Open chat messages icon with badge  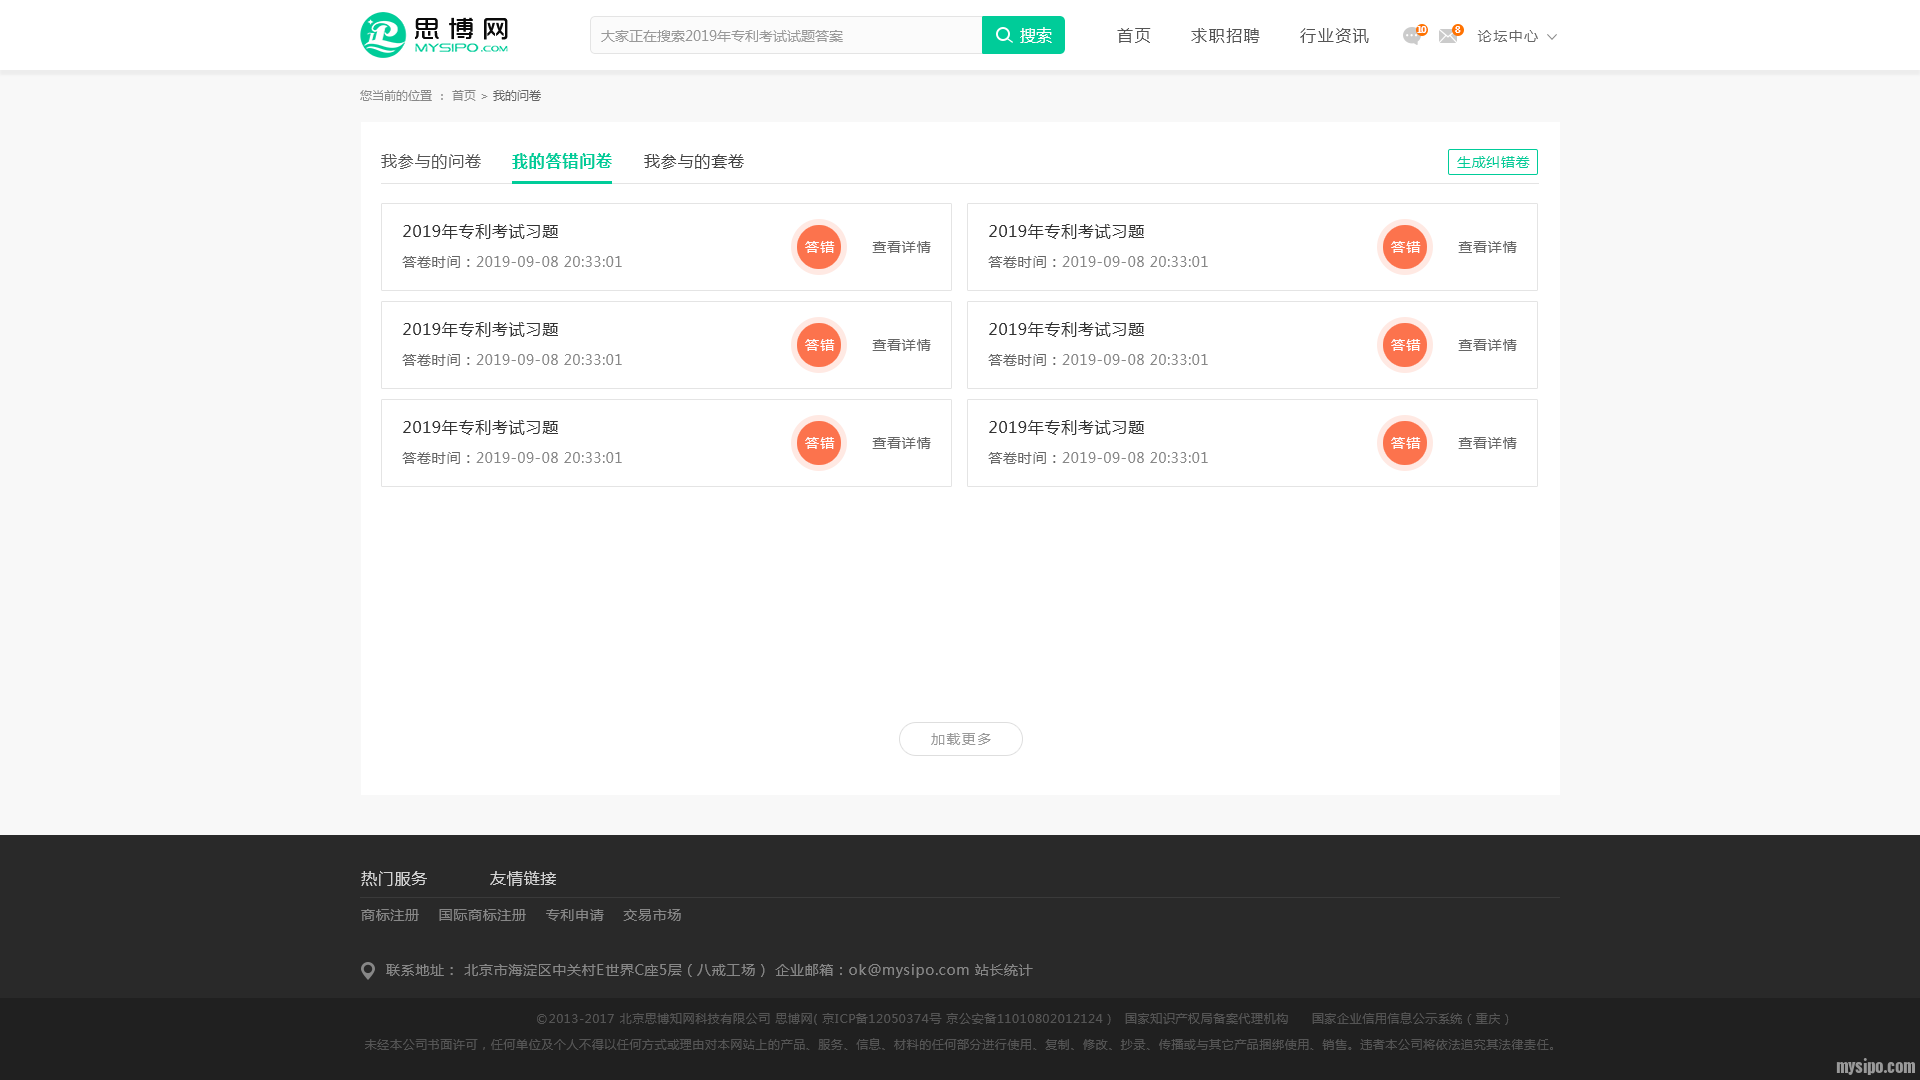[x=1411, y=36]
